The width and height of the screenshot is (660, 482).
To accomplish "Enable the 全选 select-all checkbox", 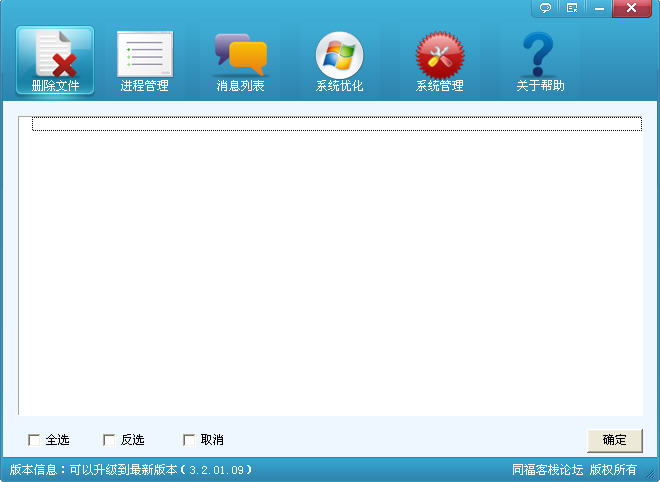I will tap(34, 440).
